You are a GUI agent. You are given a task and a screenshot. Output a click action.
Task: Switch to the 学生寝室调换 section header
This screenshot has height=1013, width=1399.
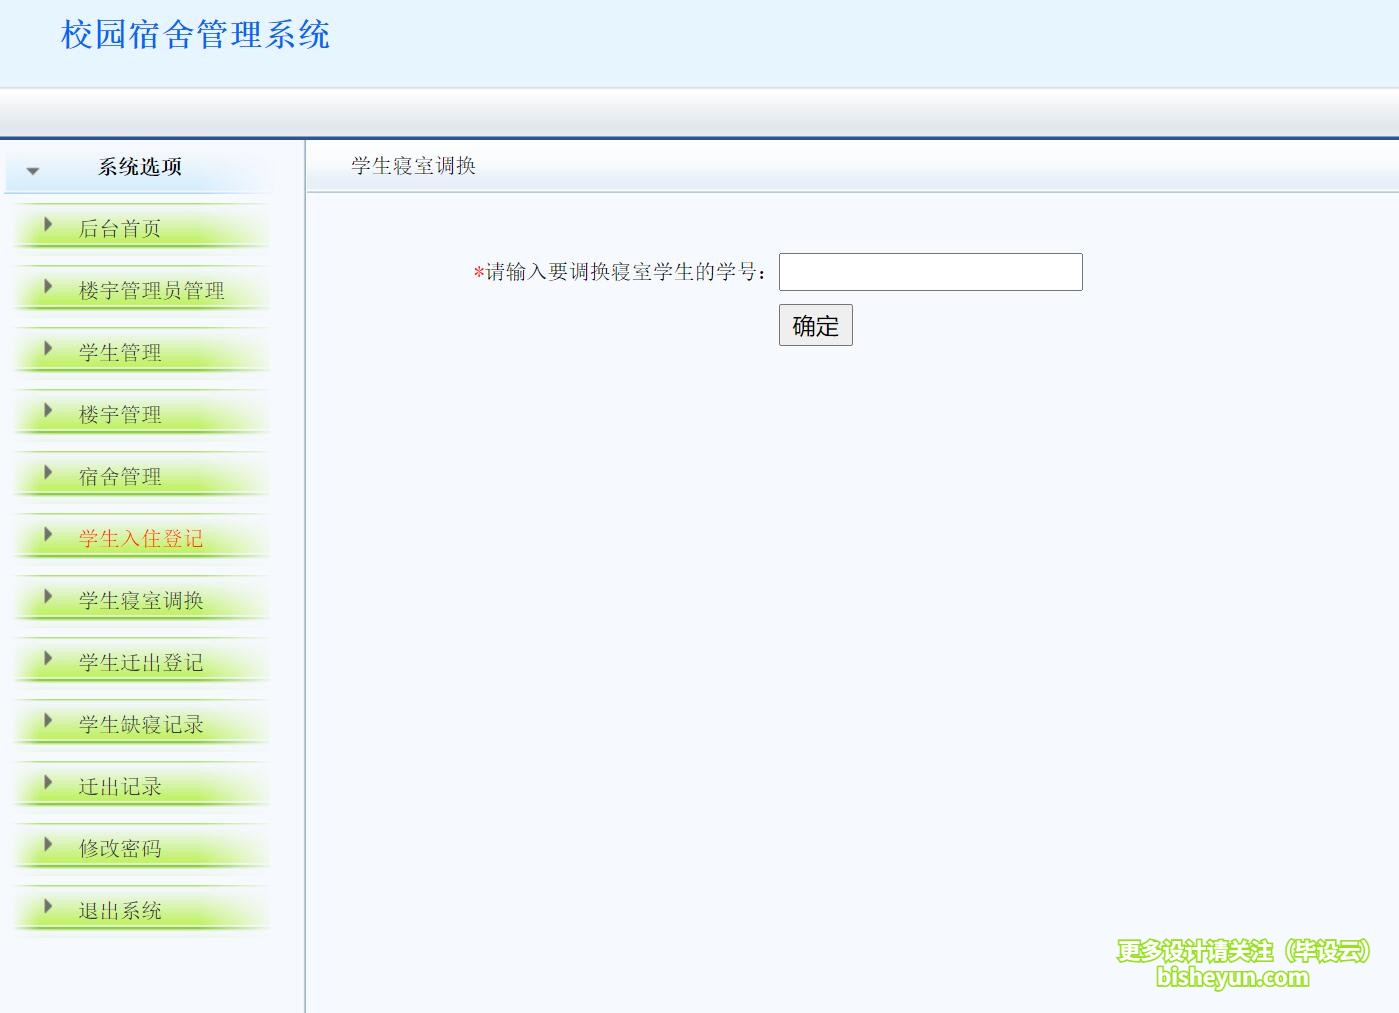point(412,165)
